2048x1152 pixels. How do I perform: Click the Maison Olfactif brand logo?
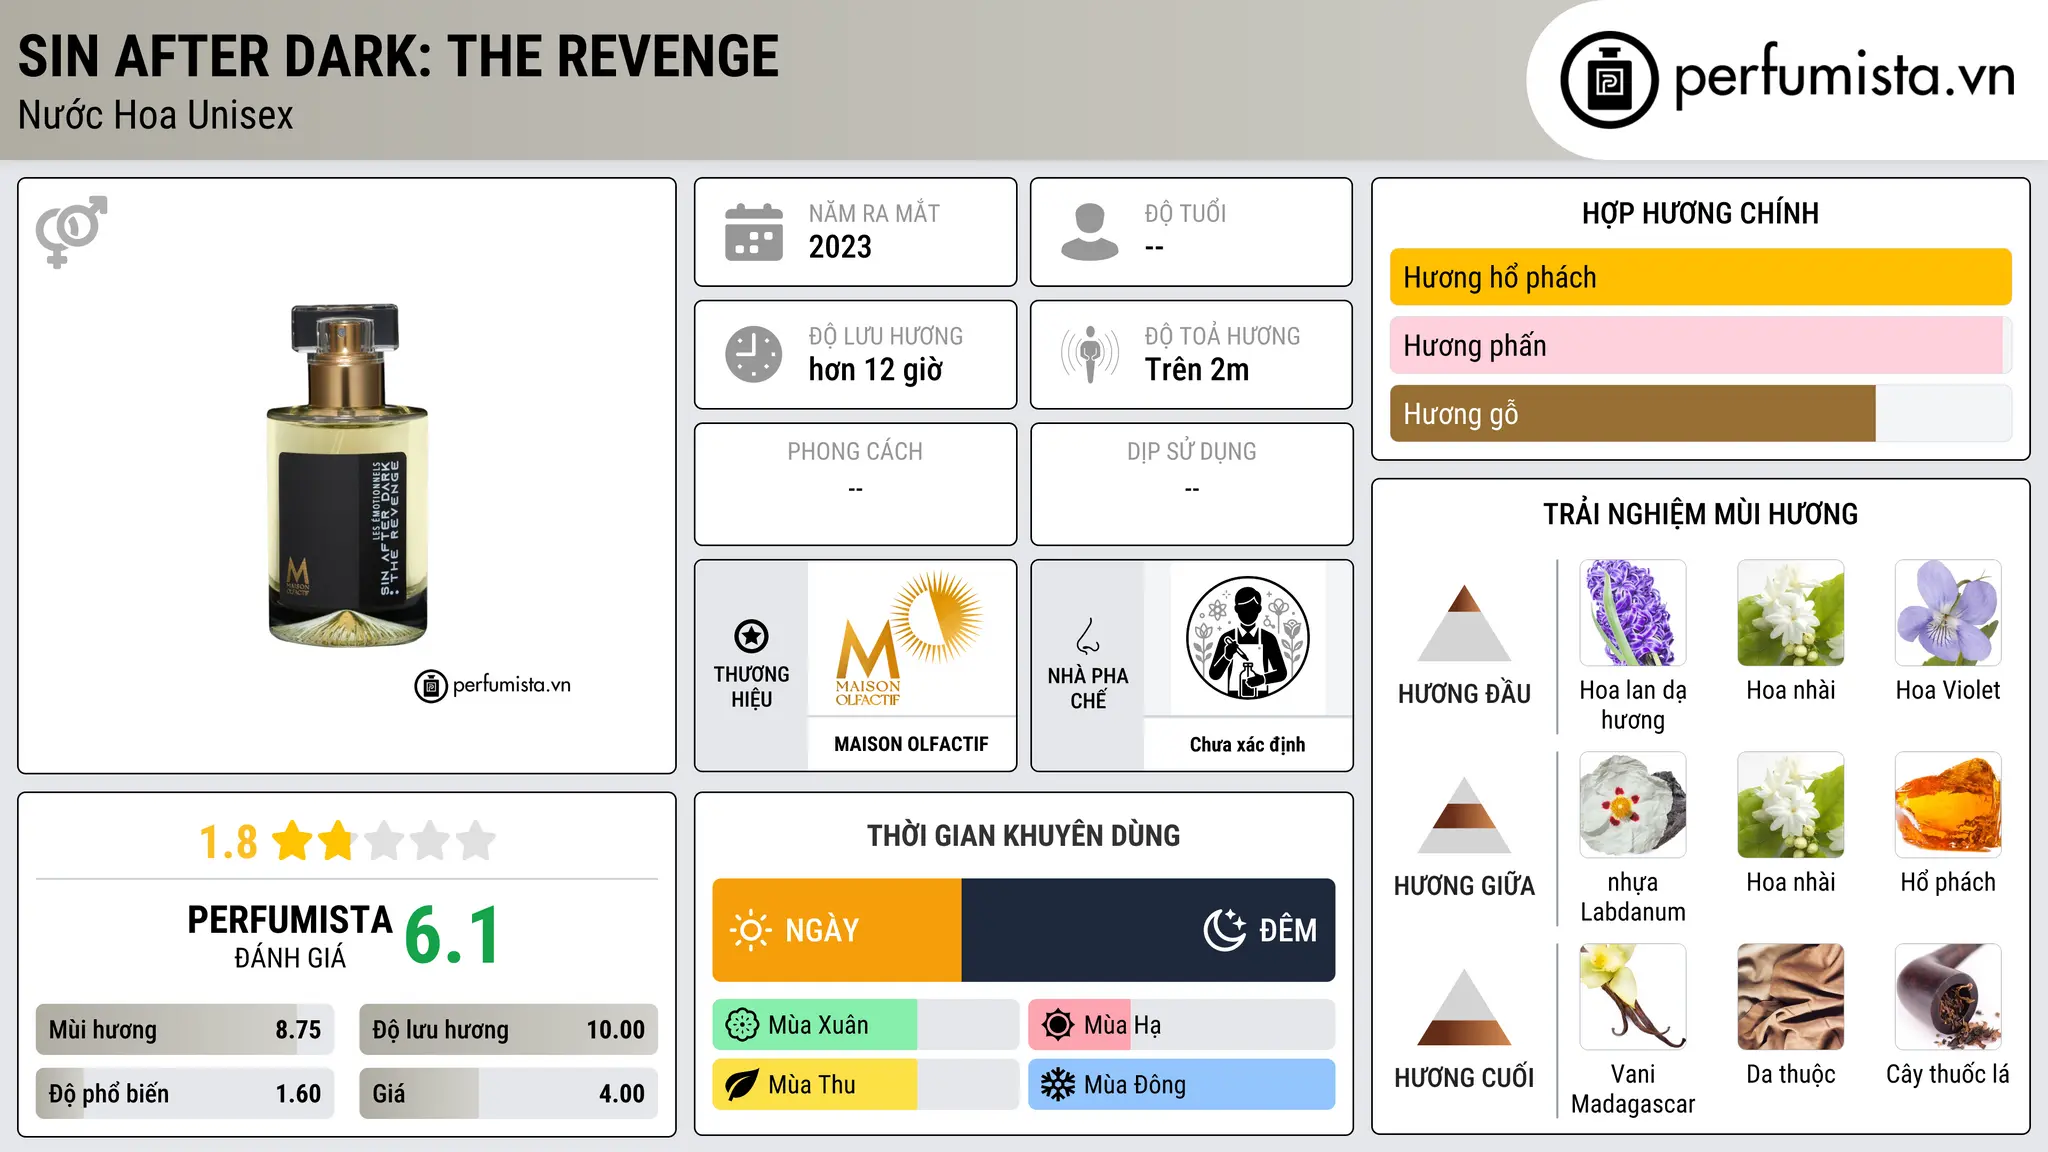(911, 639)
